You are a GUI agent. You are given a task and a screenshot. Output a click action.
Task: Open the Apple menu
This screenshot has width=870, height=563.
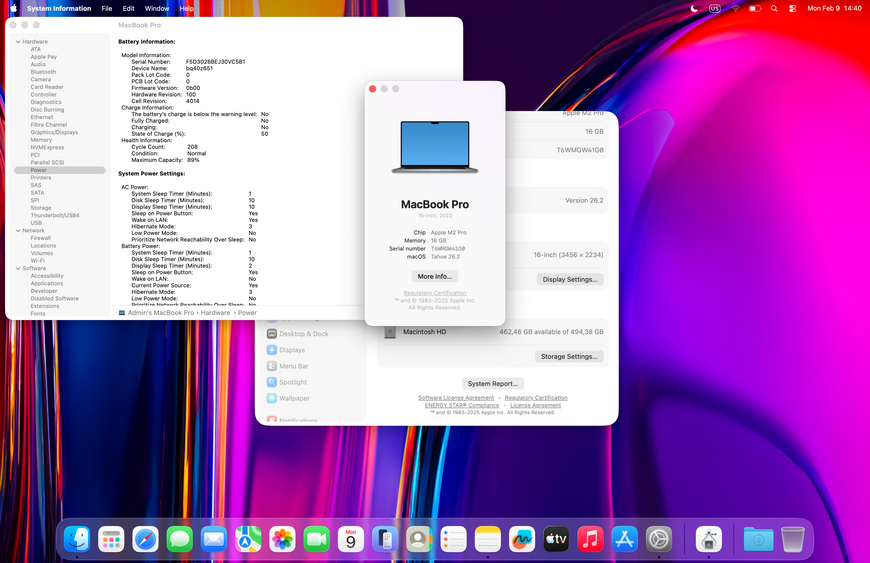pyautogui.click(x=13, y=8)
